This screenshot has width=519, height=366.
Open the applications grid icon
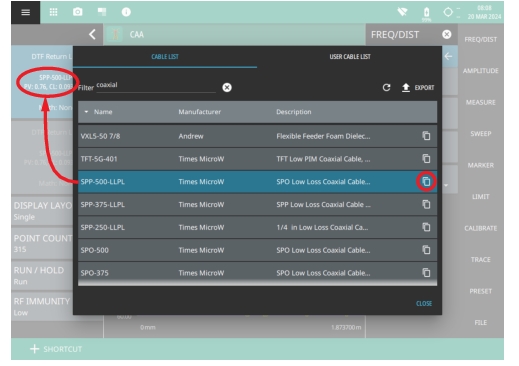[53, 12]
